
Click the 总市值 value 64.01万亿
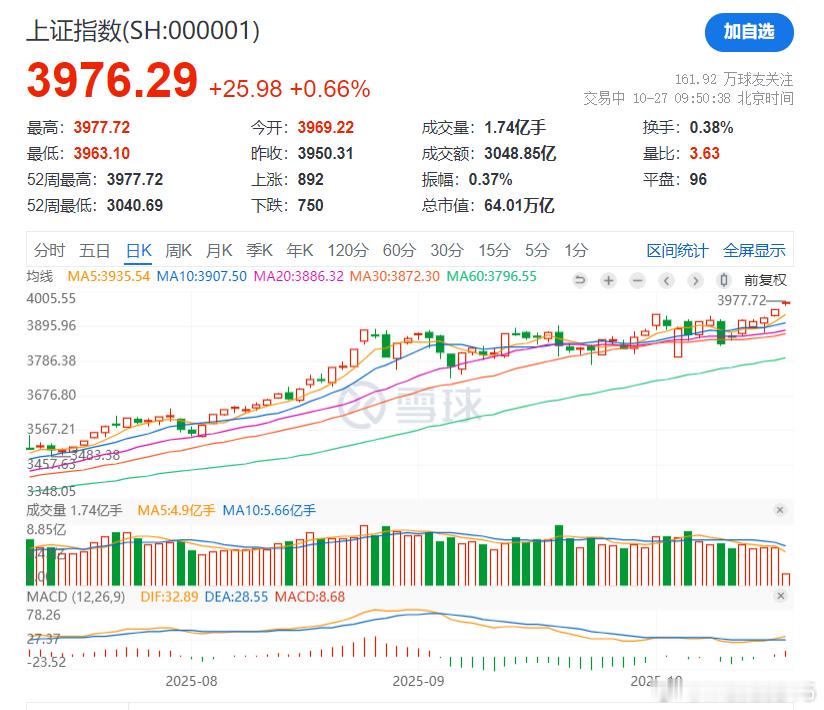click(519, 205)
